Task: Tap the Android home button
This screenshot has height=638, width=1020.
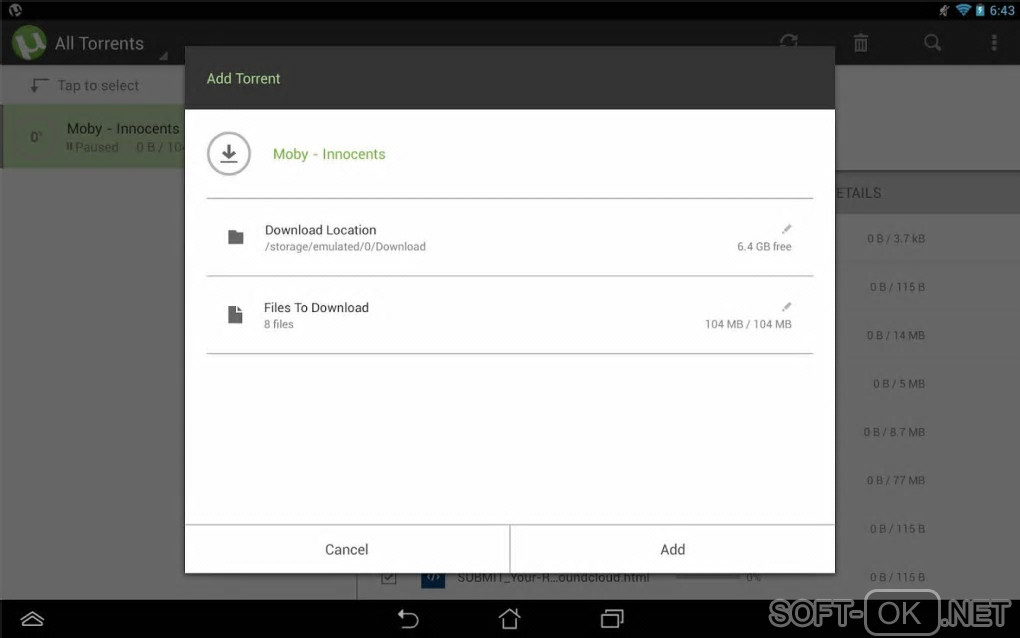Action: pyautogui.click(x=509, y=618)
